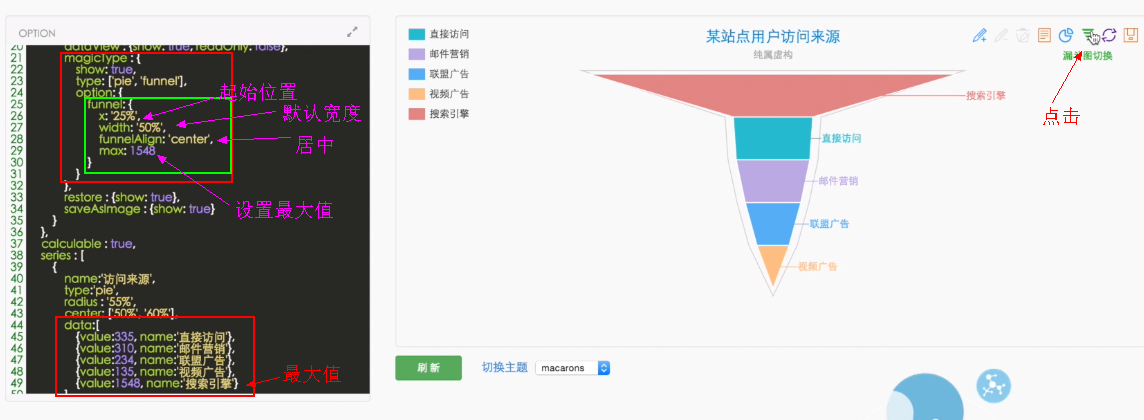Click the 搜索引擎 funnel label
The width and height of the screenshot is (1144, 420).
(986, 95)
